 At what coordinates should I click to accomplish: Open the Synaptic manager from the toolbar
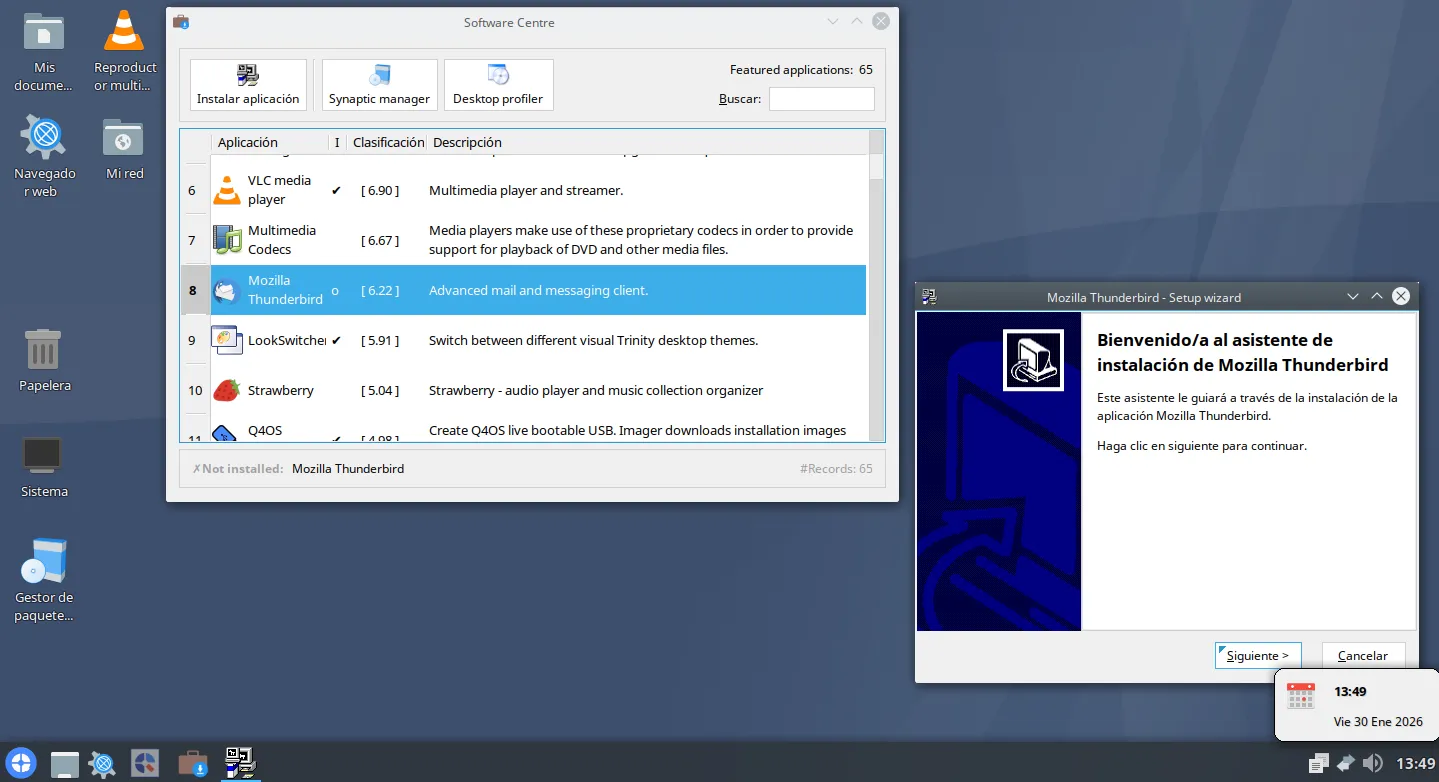[x=379, y=84]
